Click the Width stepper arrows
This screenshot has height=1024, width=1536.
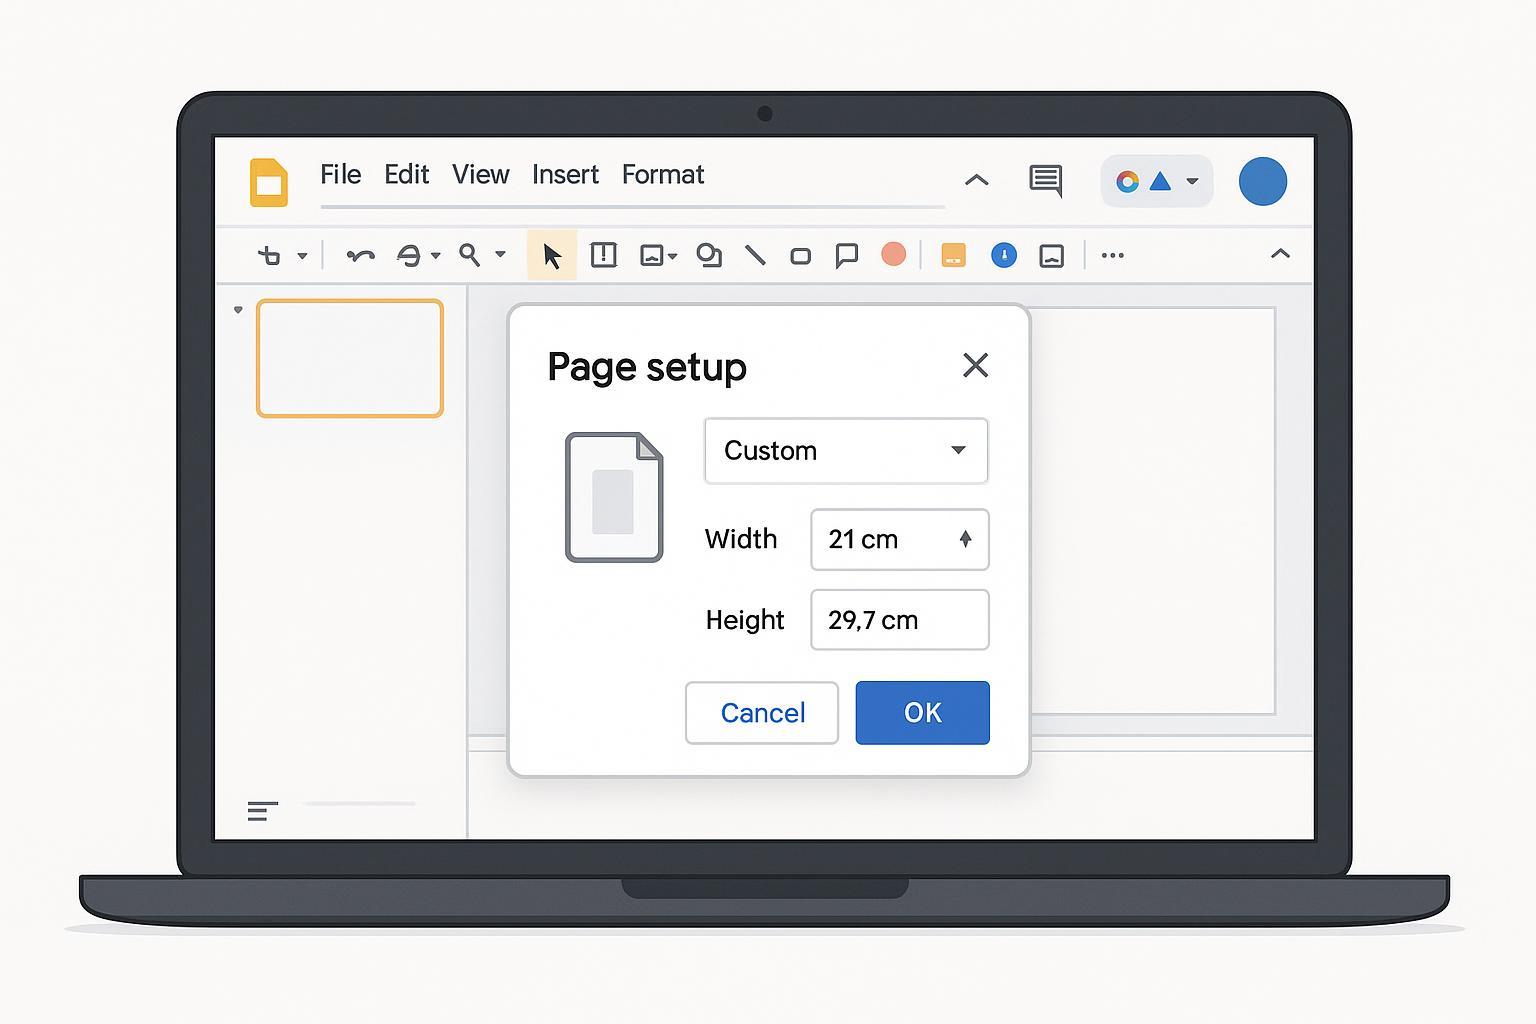(x=965, y=540)
